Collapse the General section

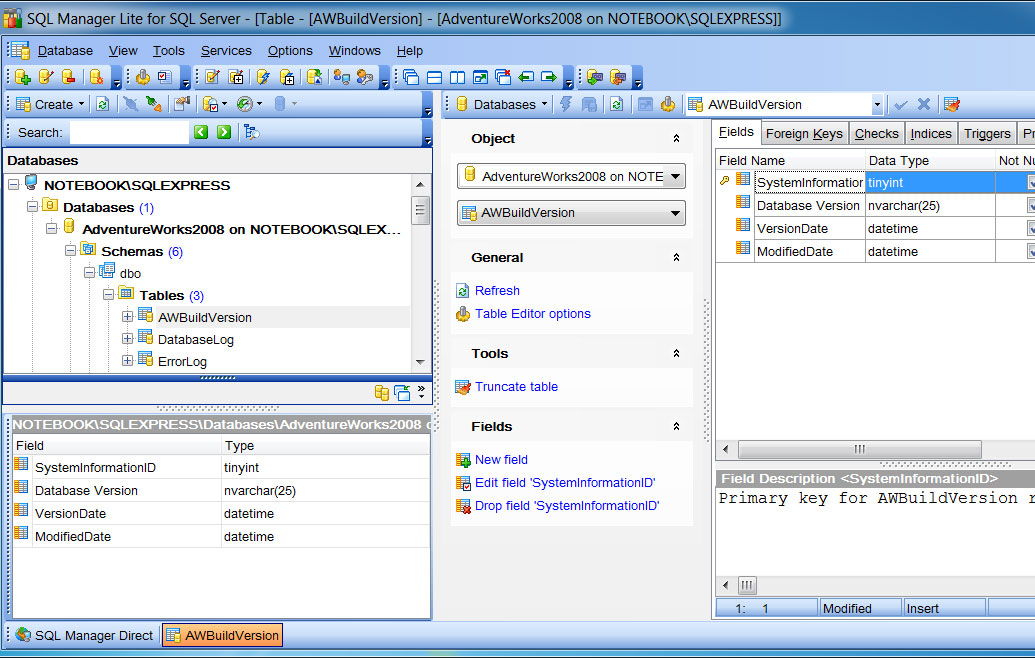click(x=676, y=257)
